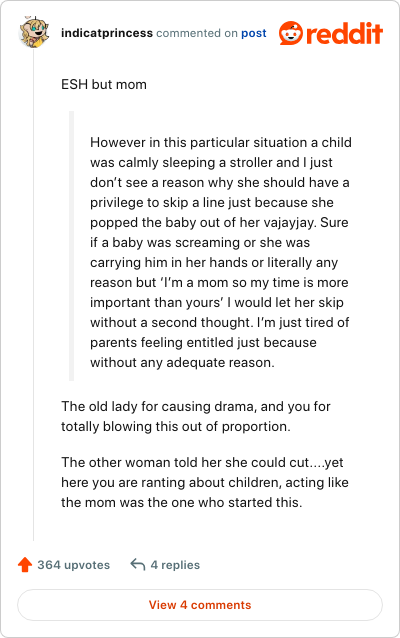Open the indicatprincess username profile
This screenshot has width=400, height=638.
(x=107, y=33)
